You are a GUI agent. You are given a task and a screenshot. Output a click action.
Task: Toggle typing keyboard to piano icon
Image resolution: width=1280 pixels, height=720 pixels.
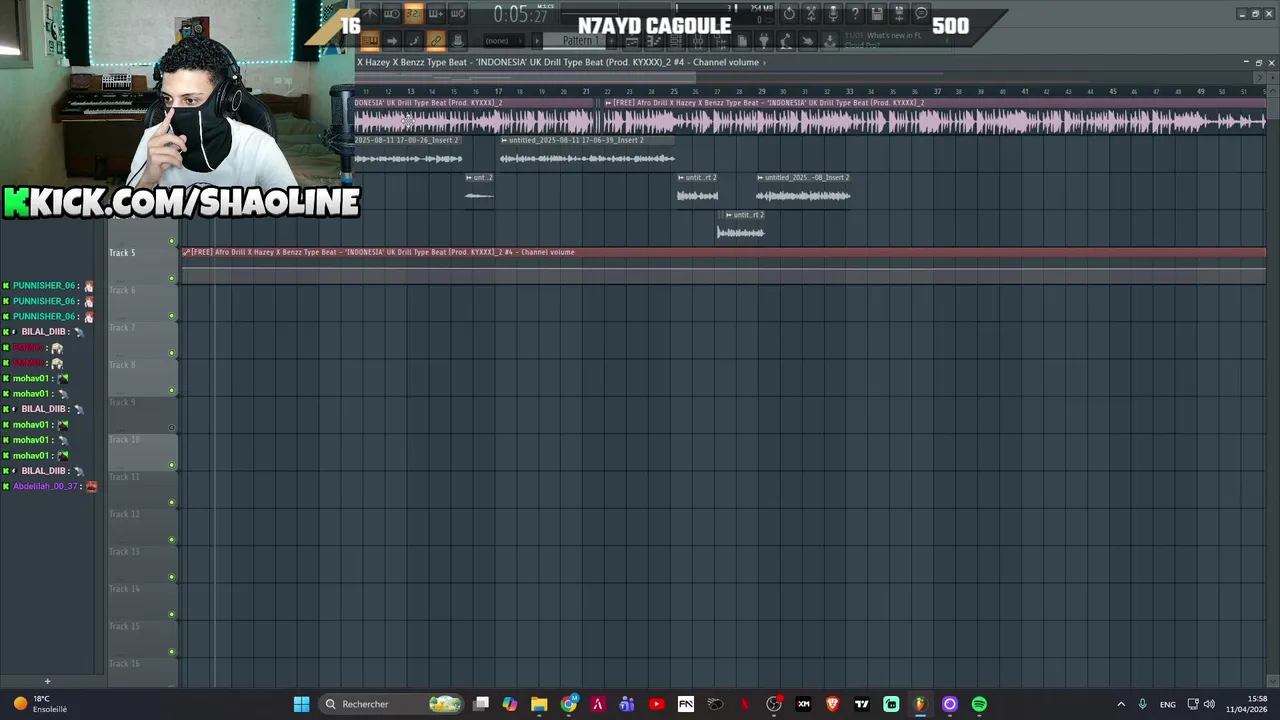pyautogui.click(x=369, y=40)
